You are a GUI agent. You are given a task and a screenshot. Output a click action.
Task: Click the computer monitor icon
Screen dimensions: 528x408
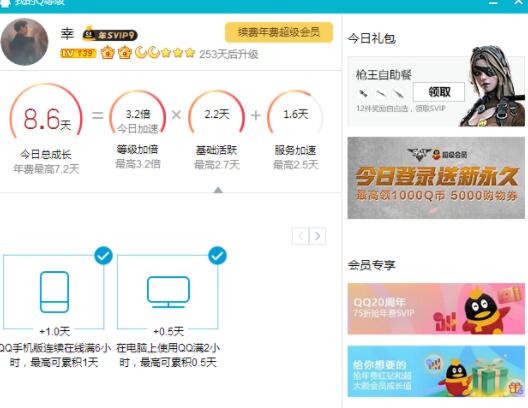click(168, 292)
